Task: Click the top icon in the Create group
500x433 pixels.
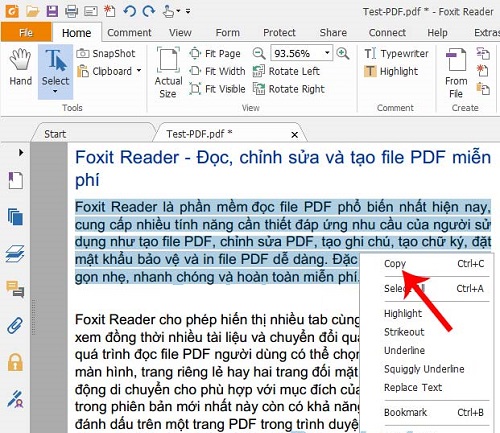Action: [x=483, y=53]
